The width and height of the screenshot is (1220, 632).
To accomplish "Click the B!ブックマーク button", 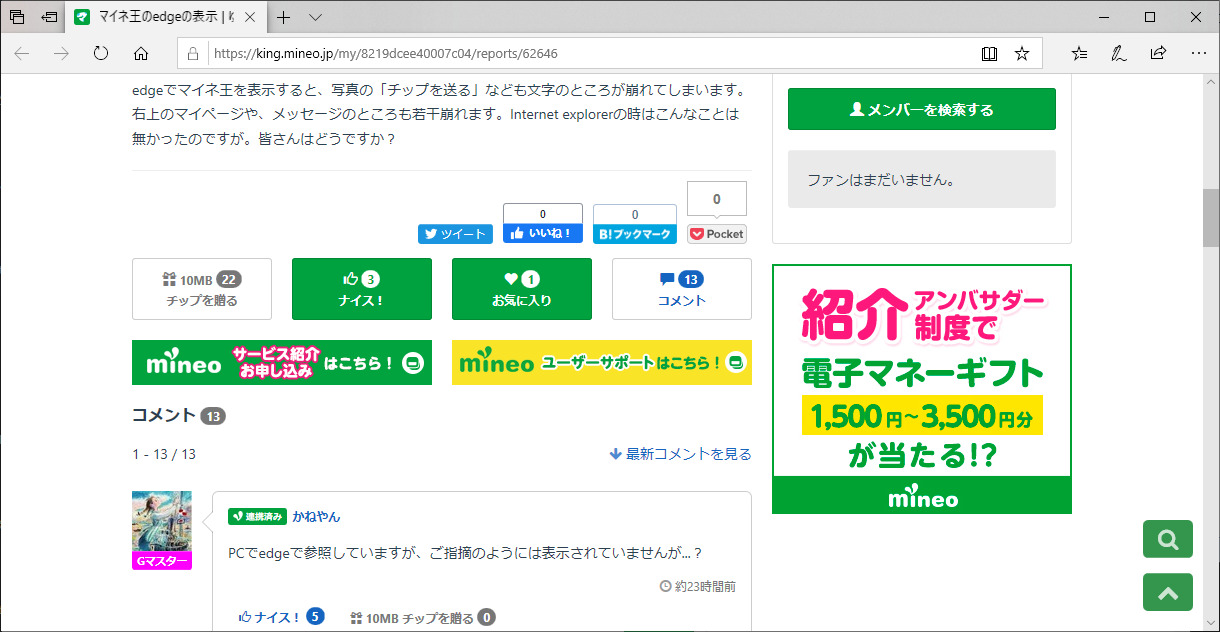I will tap(635, 233).
